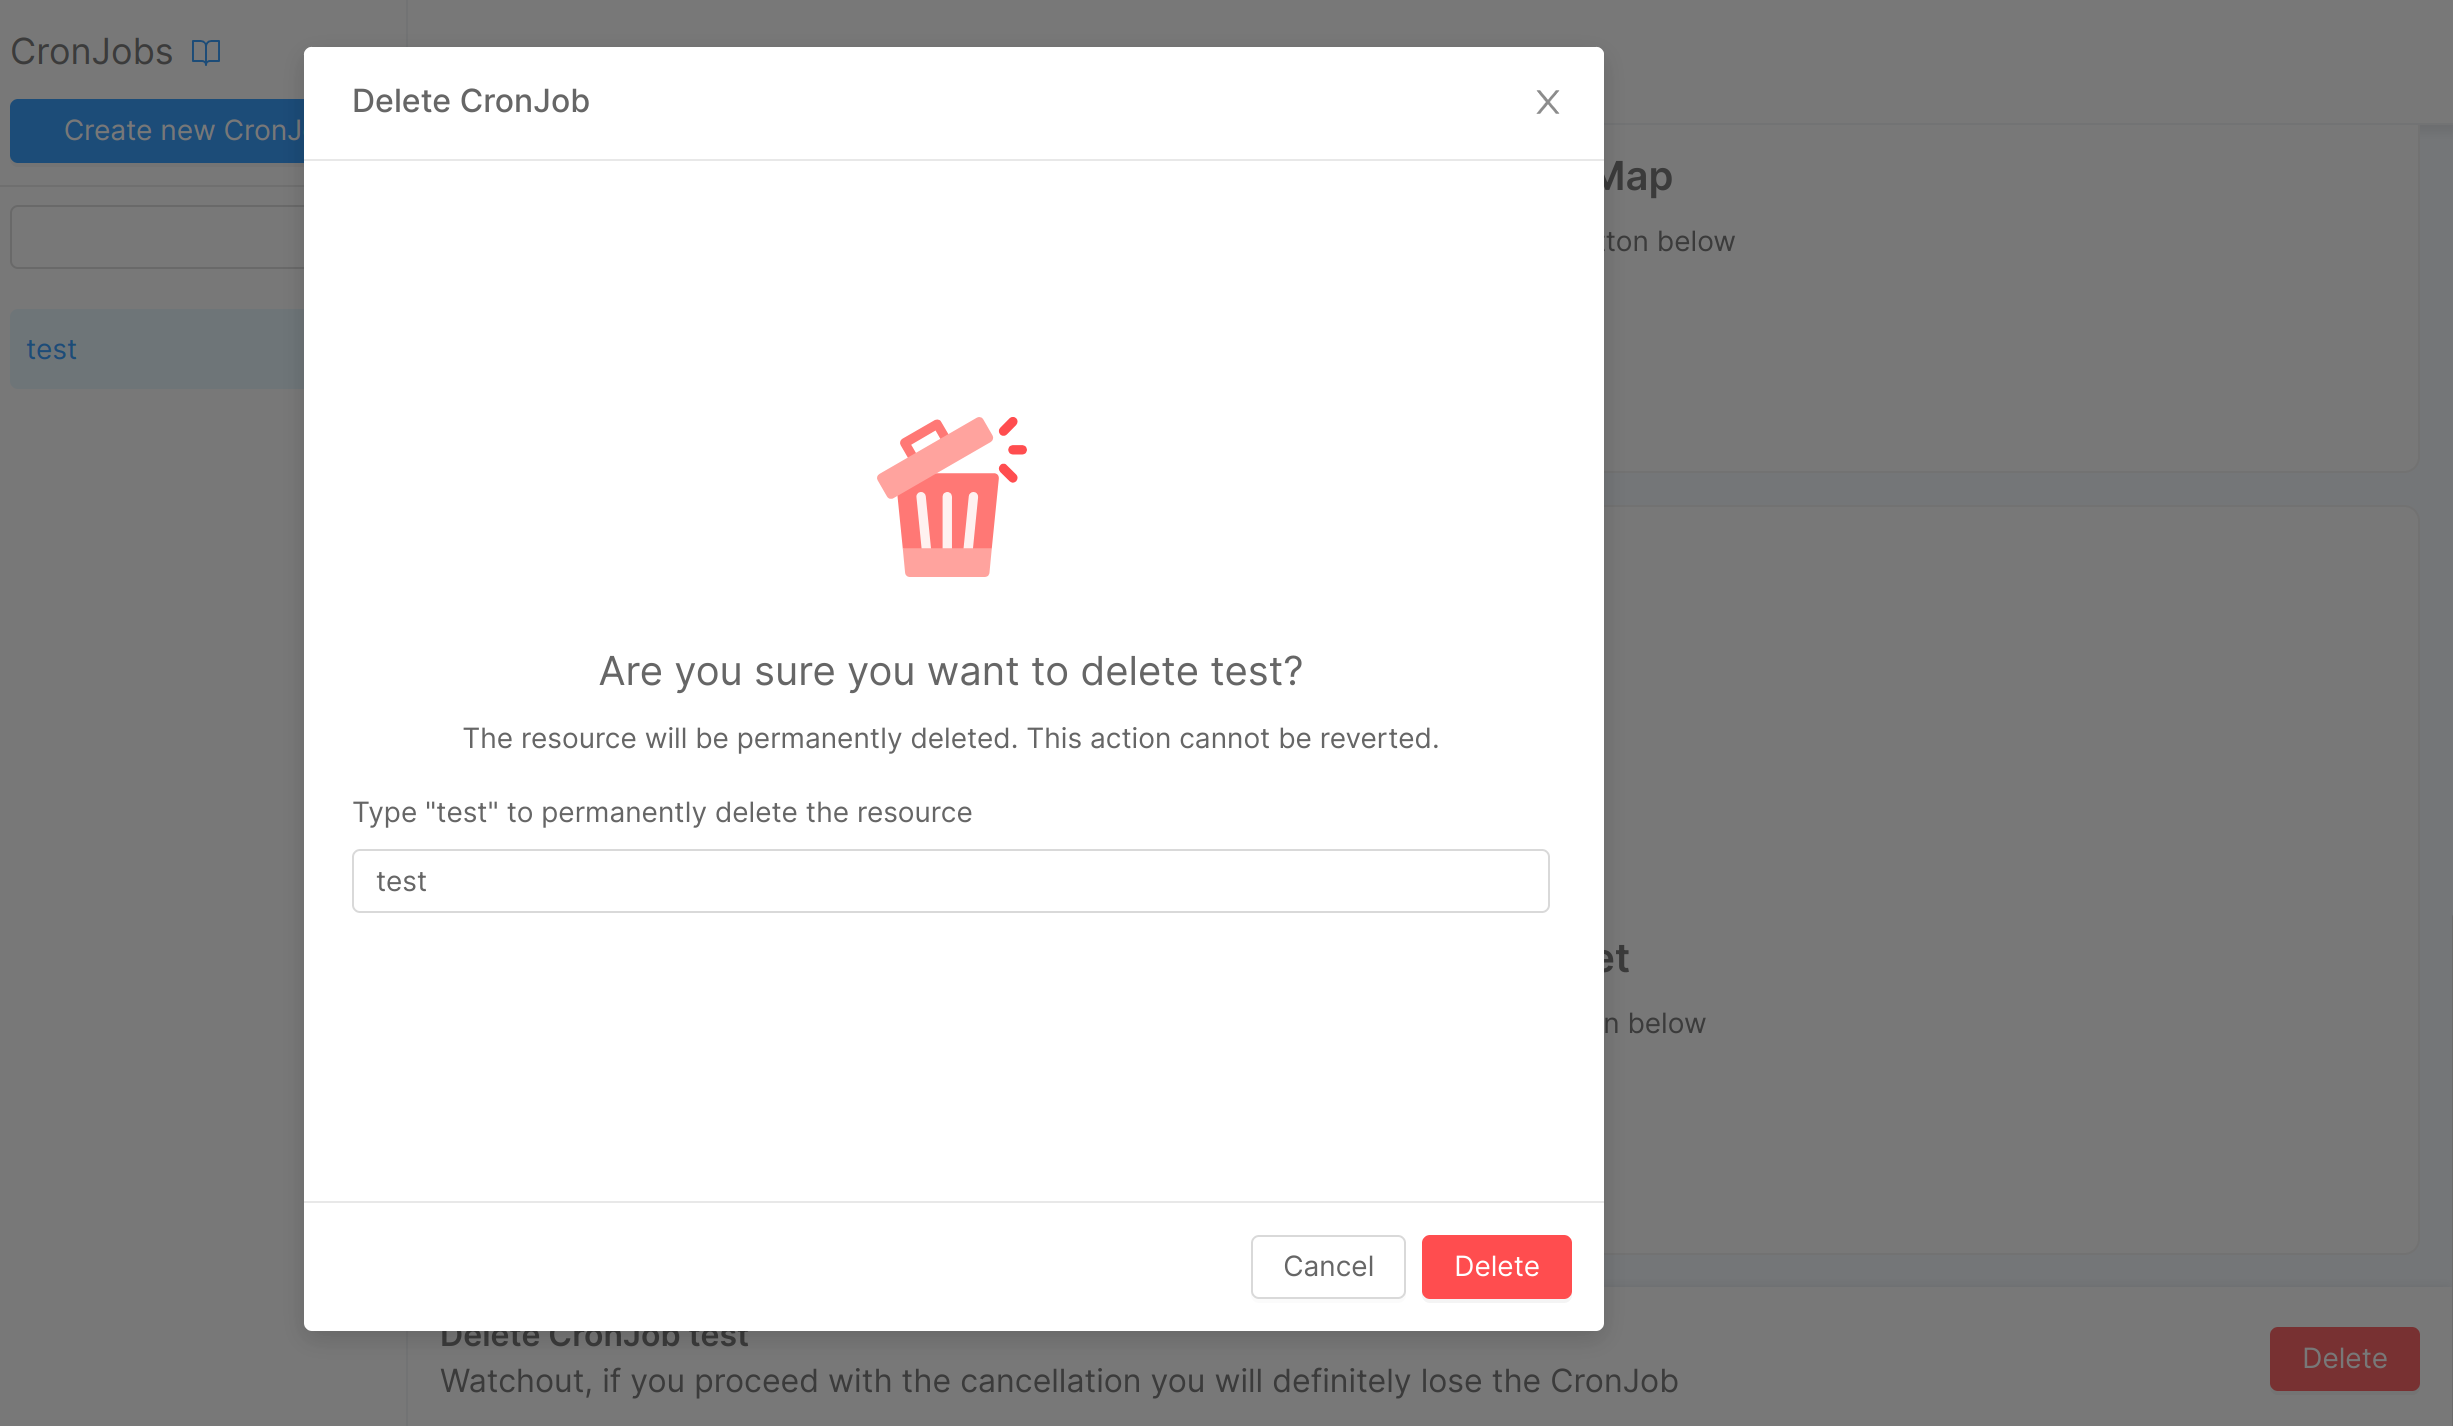
Task: Focus the confirmation name input field
Action: [x=950, y=881]
